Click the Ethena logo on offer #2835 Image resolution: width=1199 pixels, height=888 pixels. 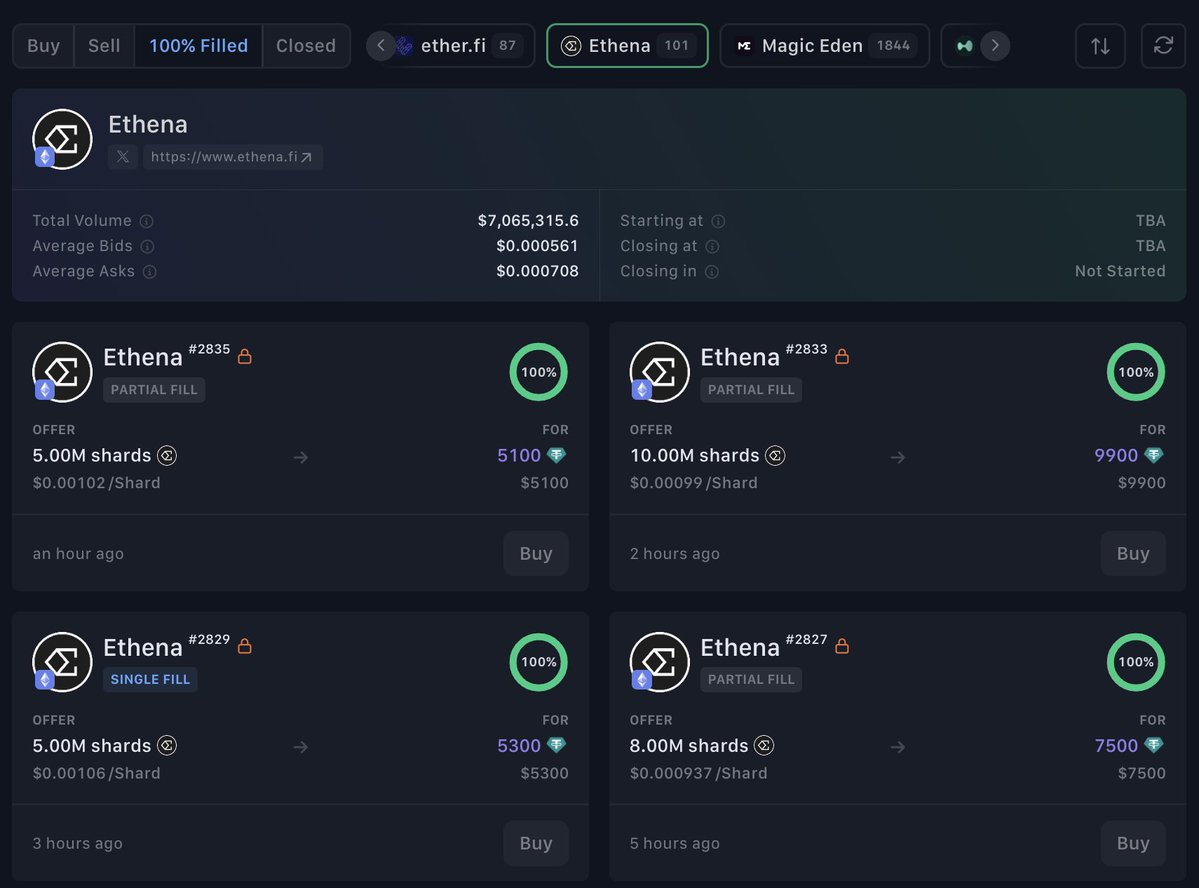coord(62,372)
